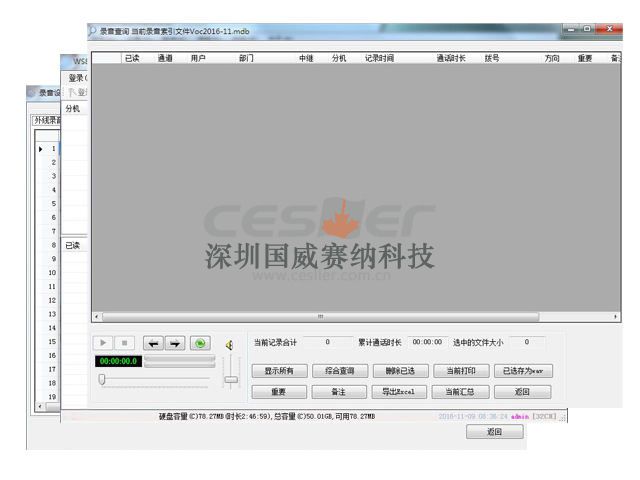The width and height of the screenshot is (640, 480).
Task: Click the 累计通话时长 value field
Action: tap(427, 342)
